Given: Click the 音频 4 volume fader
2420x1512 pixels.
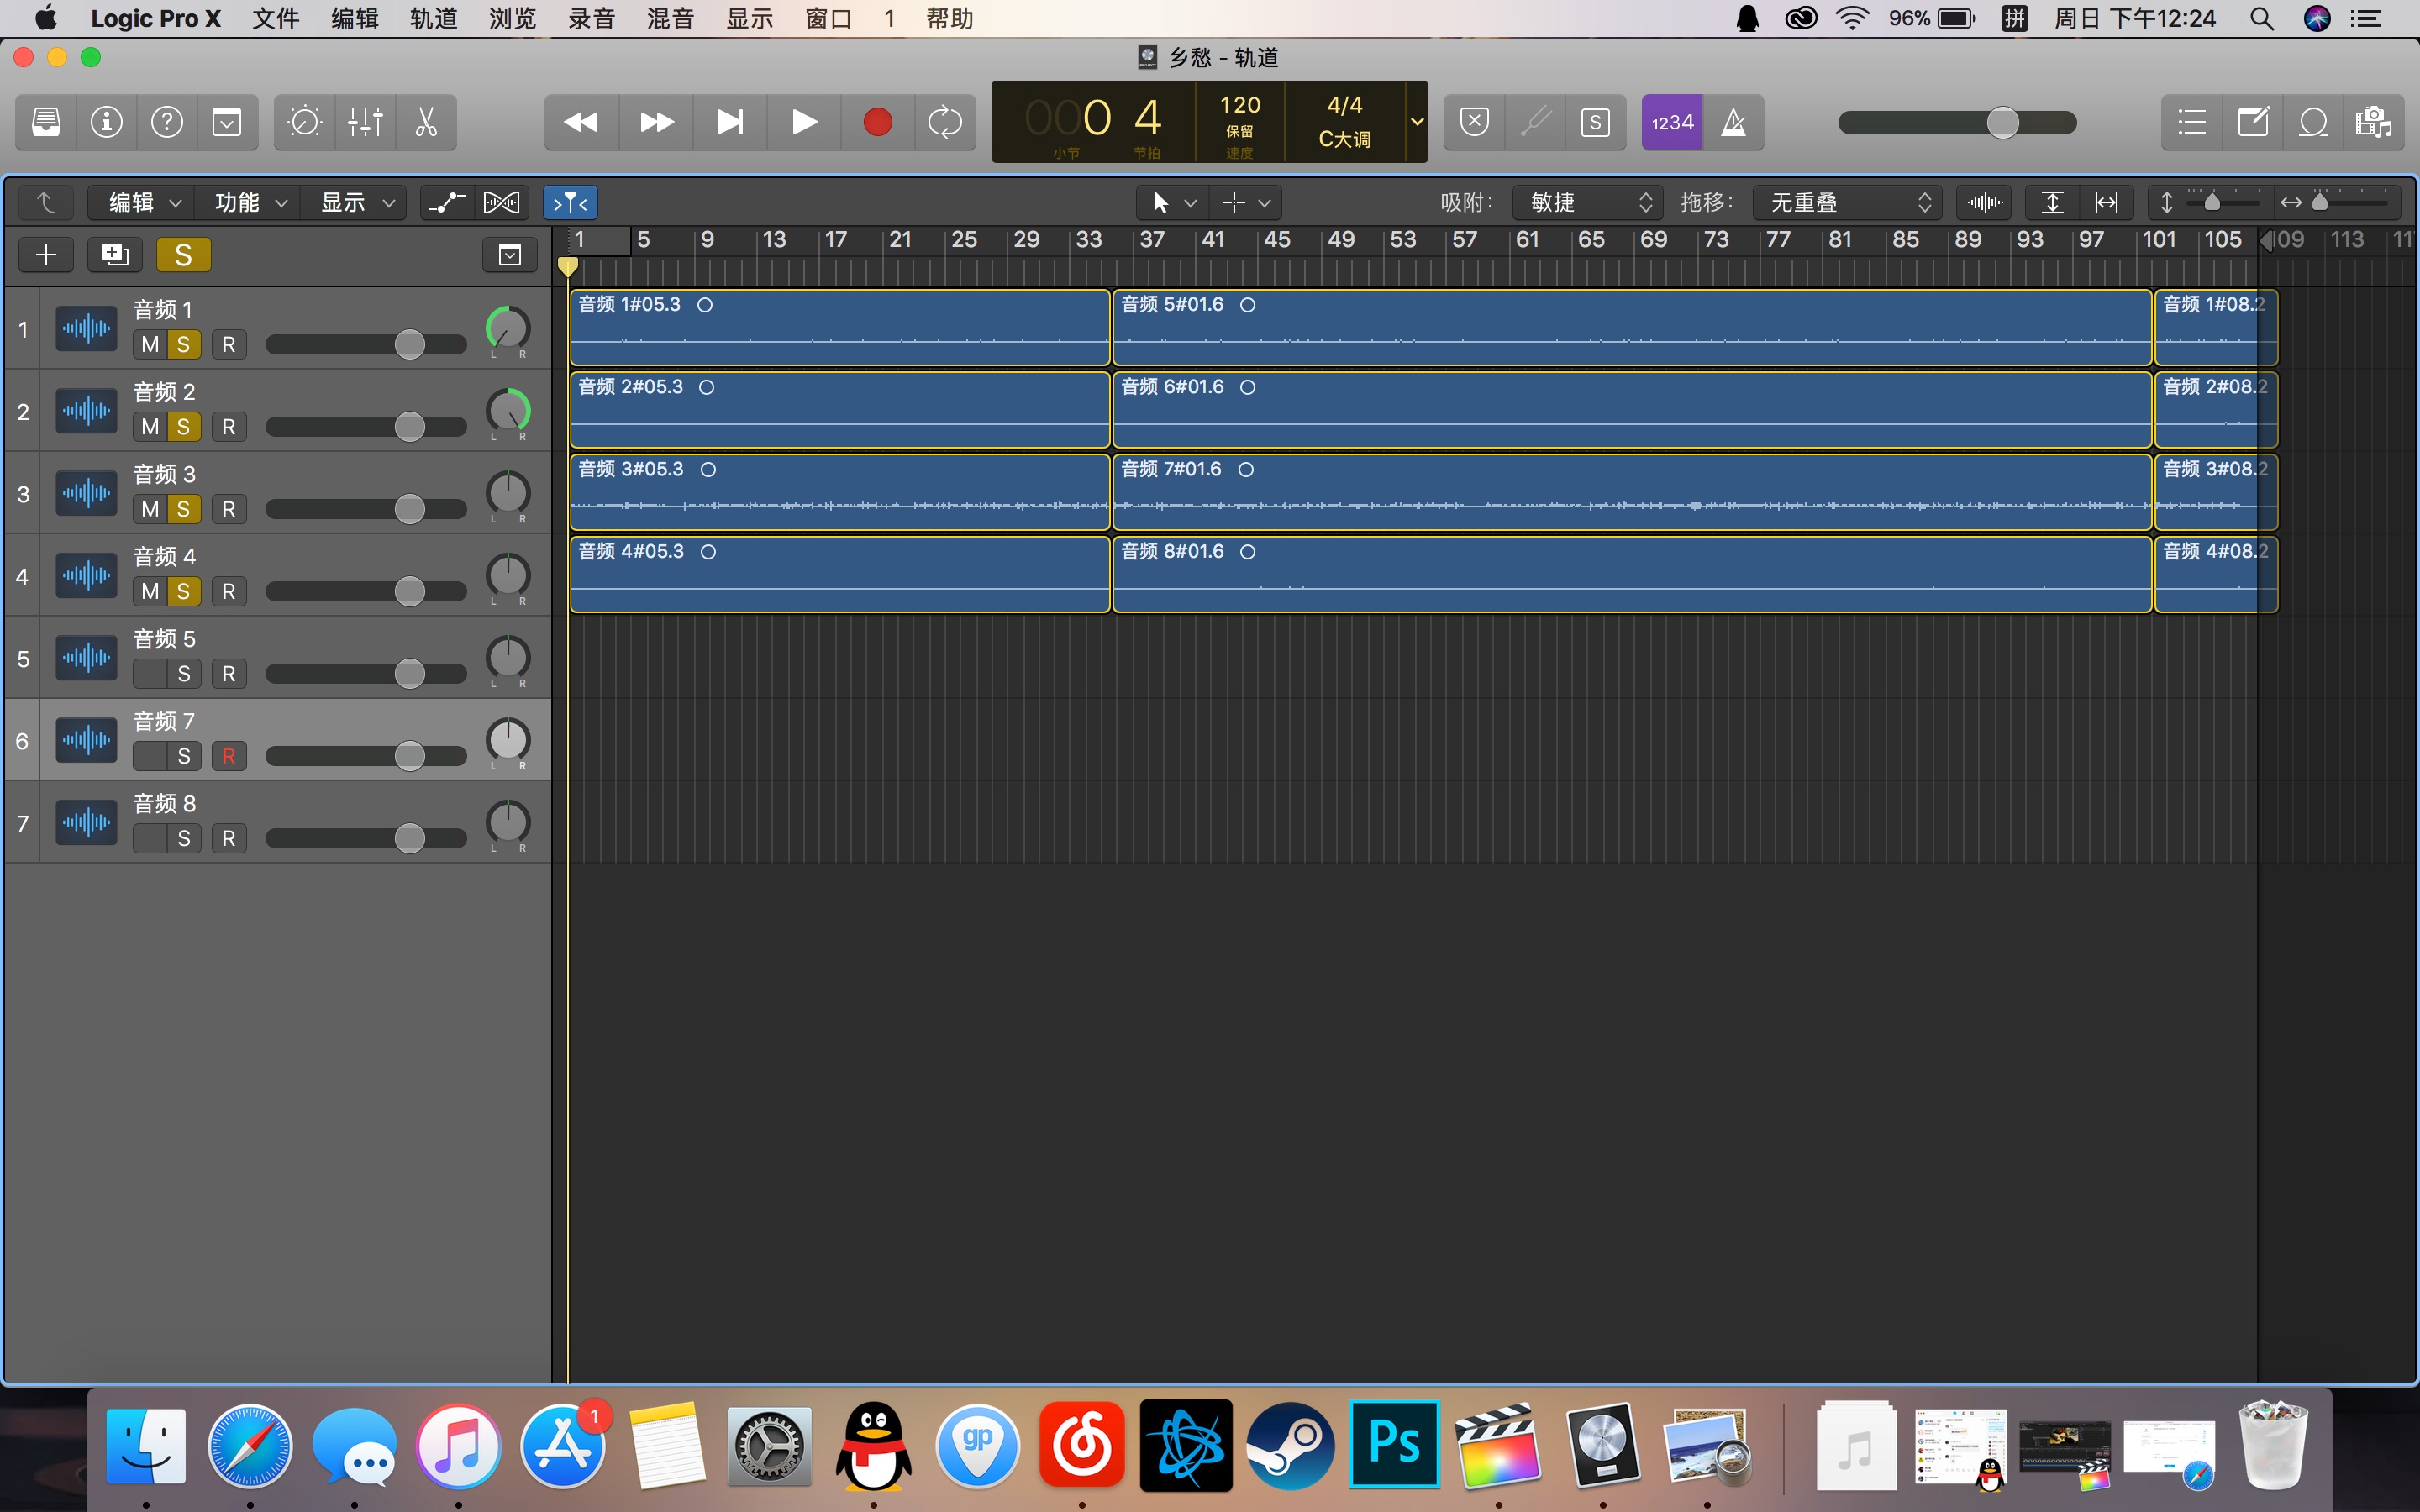Looking at the screenshot, I should [x=409, y=591].
